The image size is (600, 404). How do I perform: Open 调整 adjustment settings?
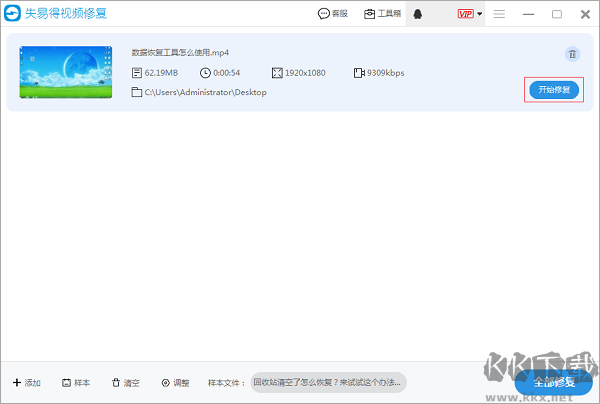pos(176,383)
